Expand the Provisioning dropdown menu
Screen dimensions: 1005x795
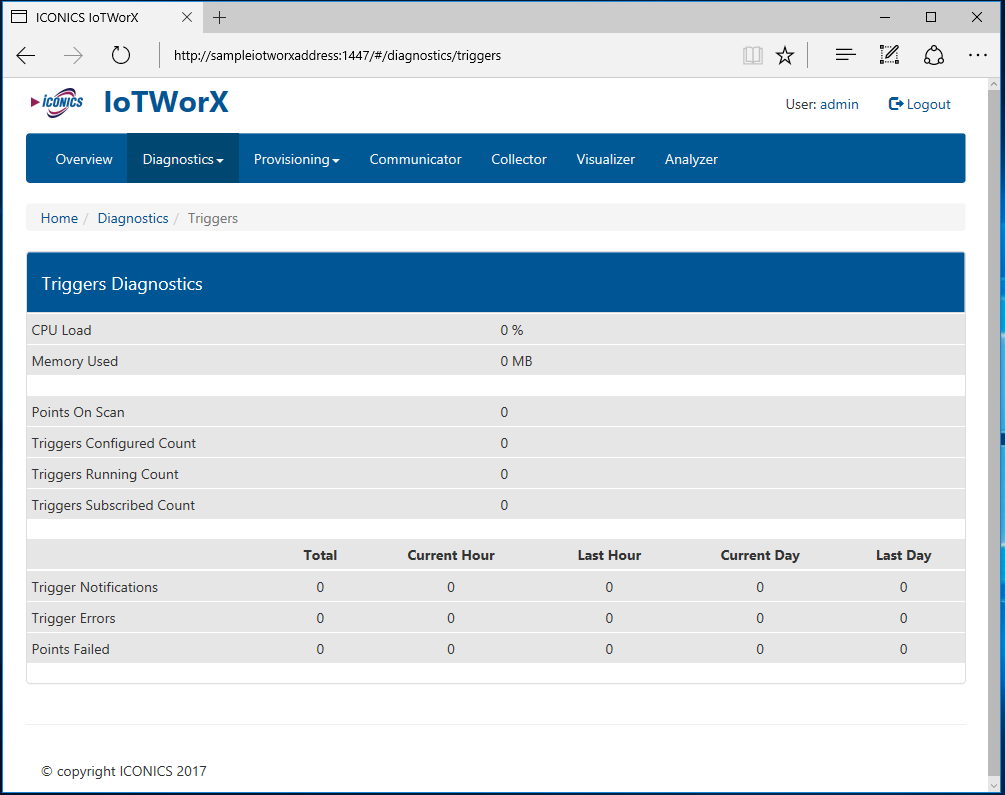(x=296, y=159)
